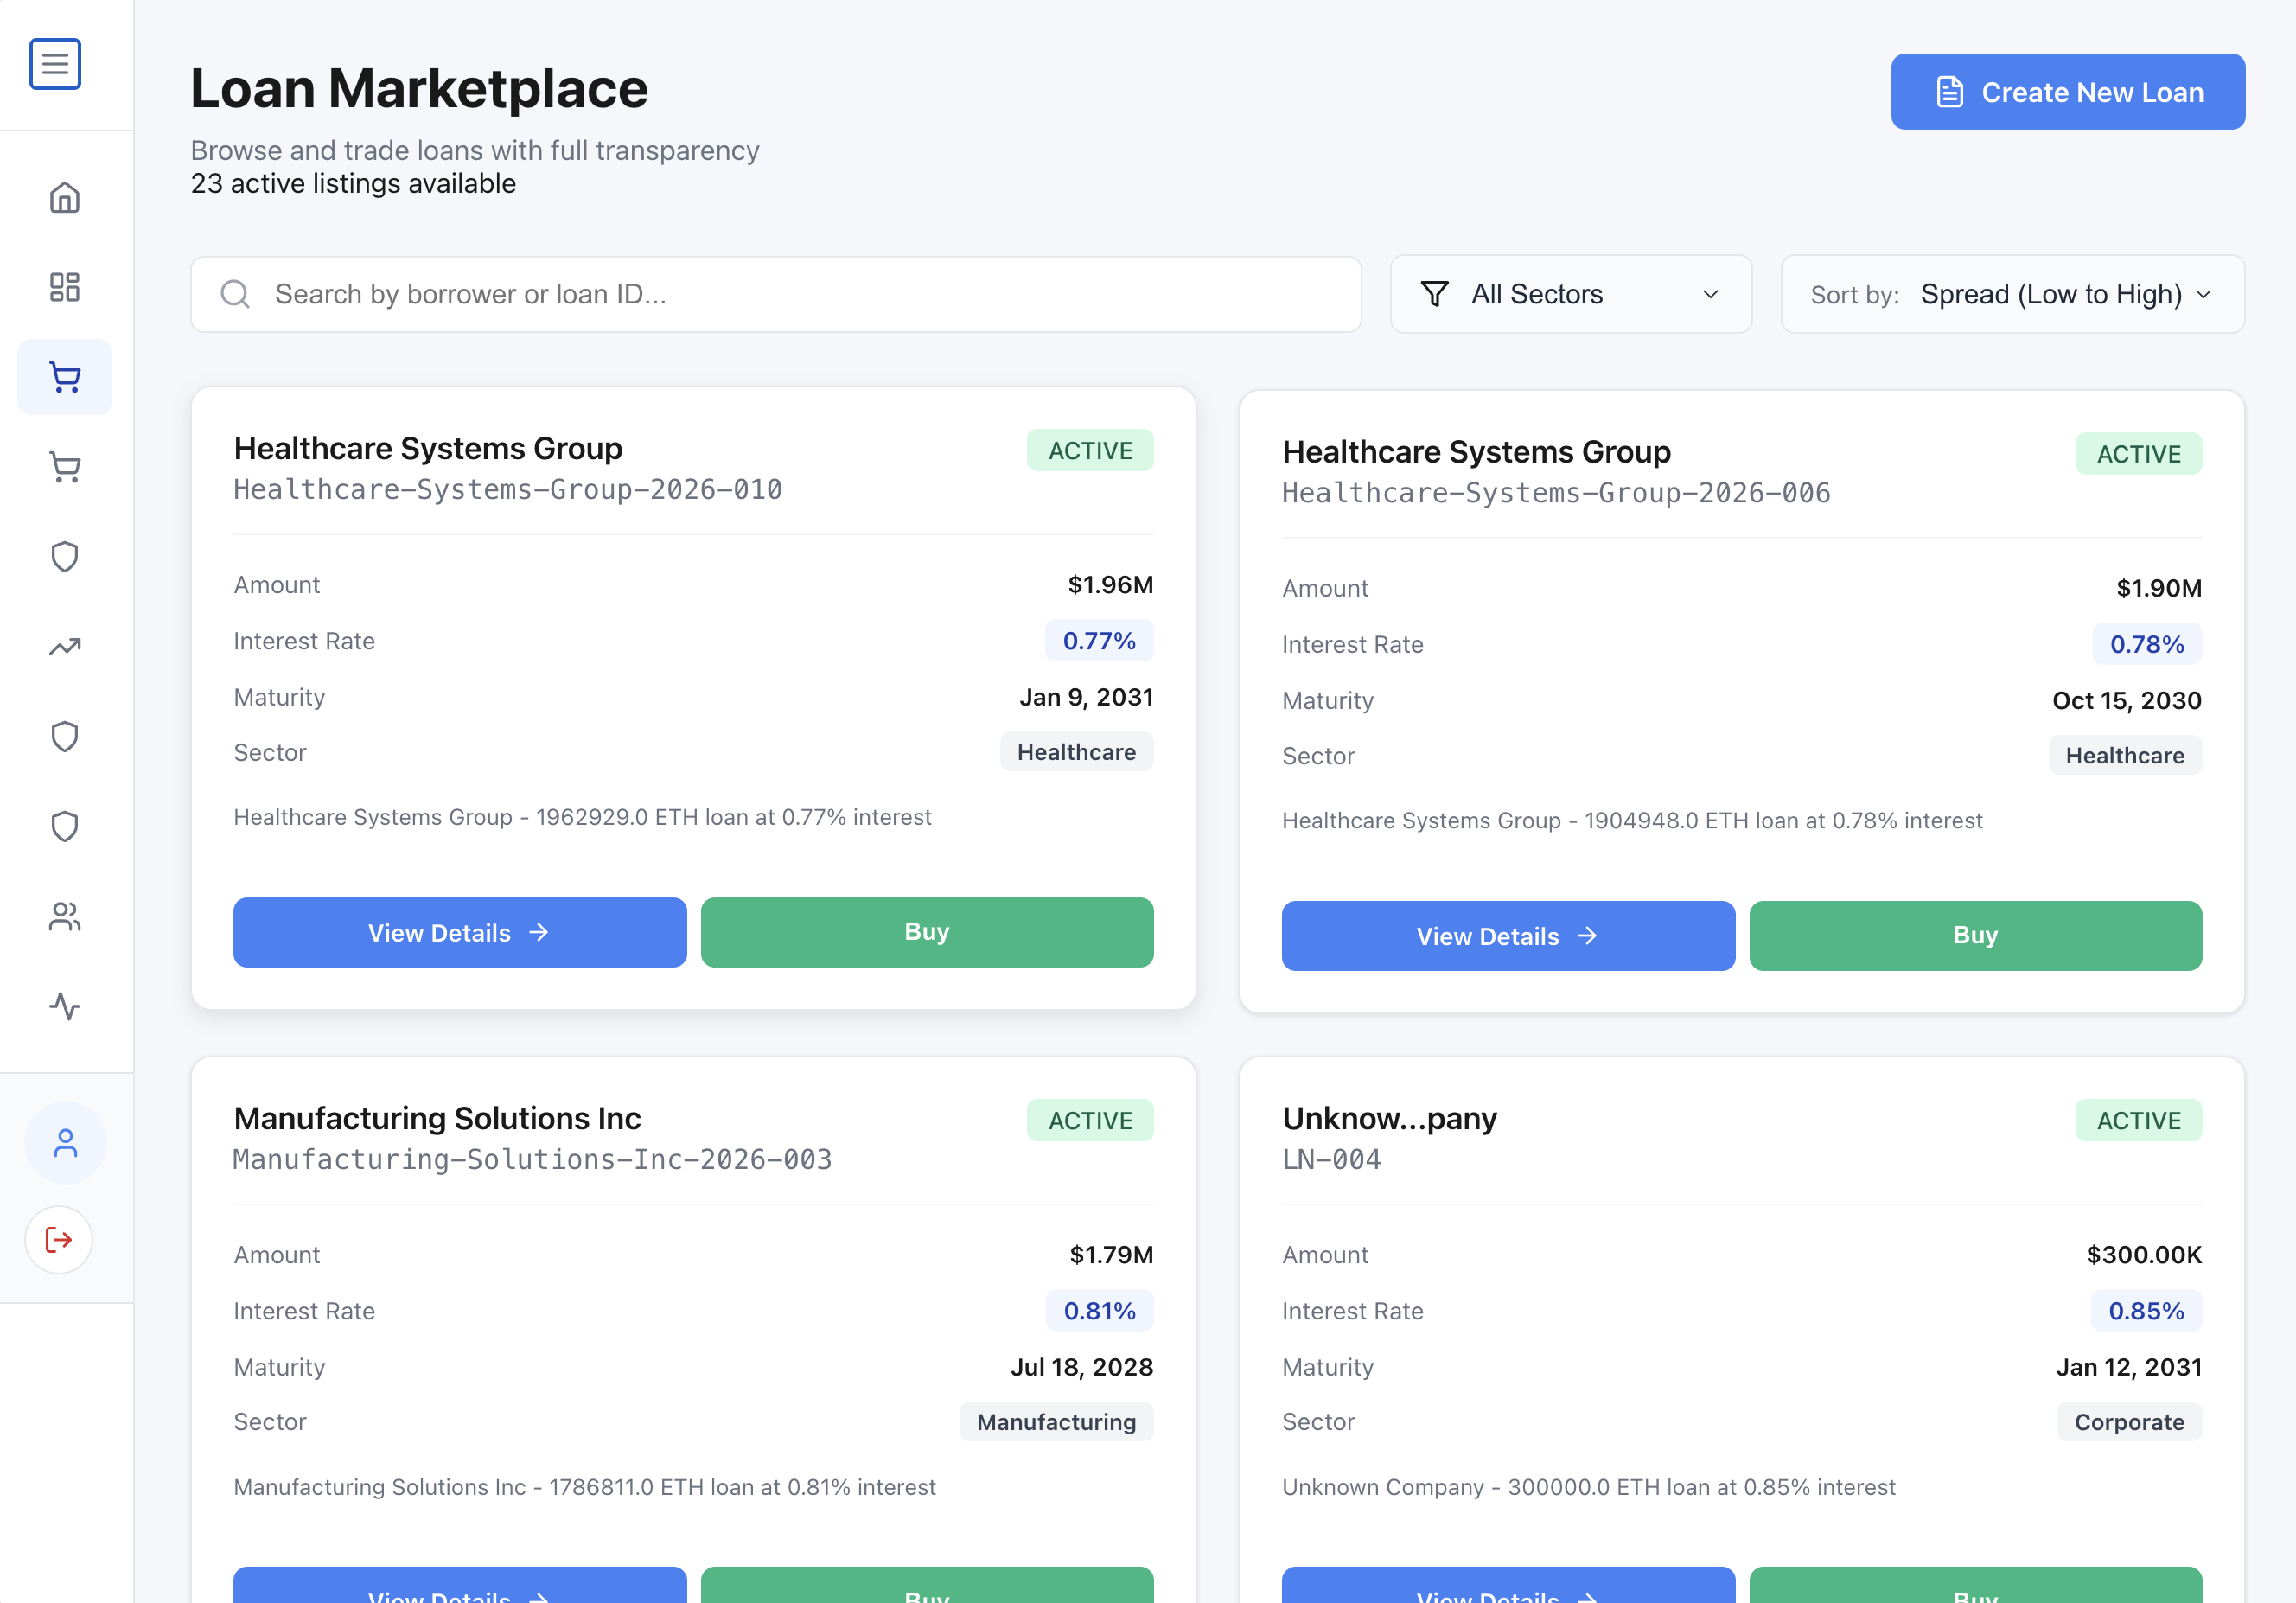Open the activity pulse icon

[65, 1006]
